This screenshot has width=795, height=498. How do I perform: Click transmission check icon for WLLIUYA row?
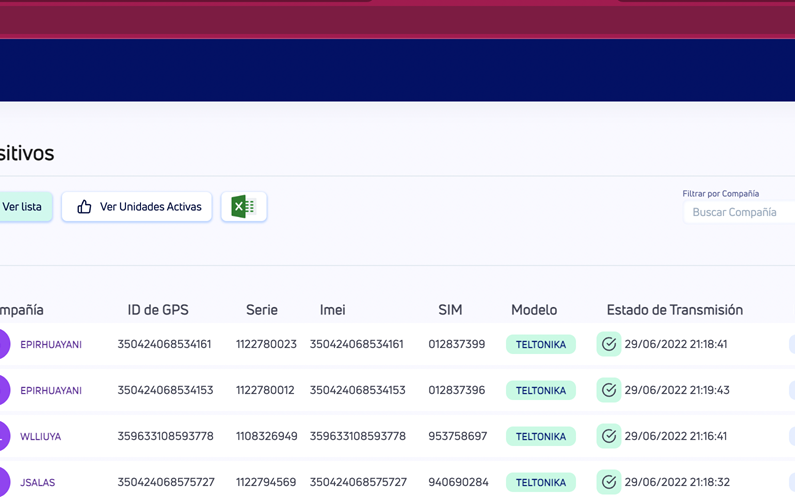point(609,436)
